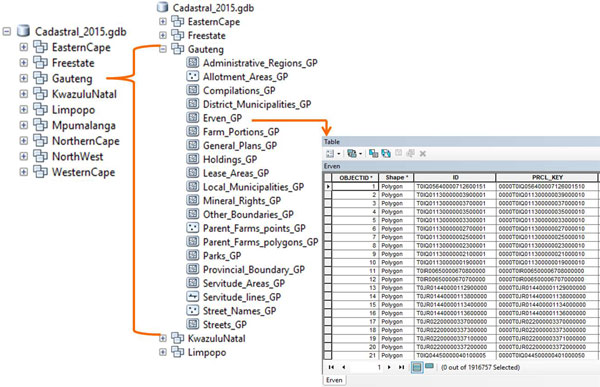Click the Related Tables icon
The image size is (600, 387).
[x=352, y=154]
